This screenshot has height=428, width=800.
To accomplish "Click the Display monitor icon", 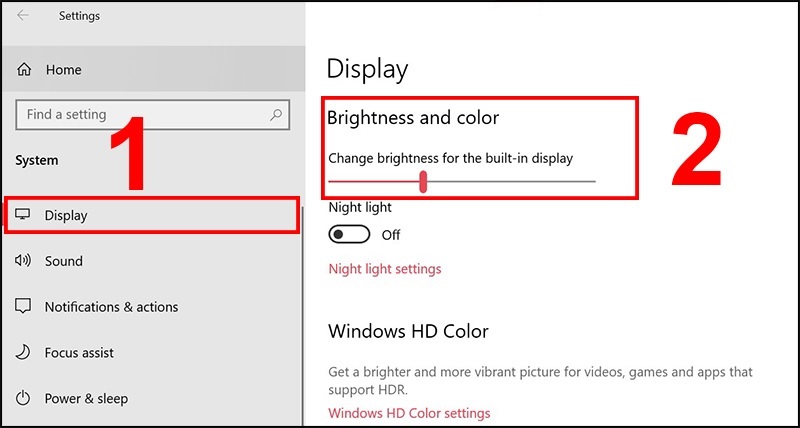I will coord(22,215).
